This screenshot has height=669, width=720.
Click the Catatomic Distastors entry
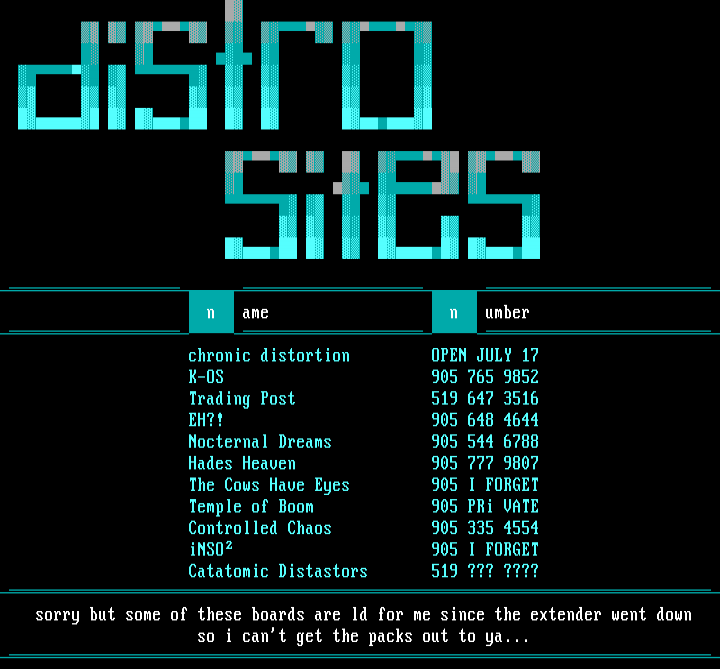click(x=278, y=572)
